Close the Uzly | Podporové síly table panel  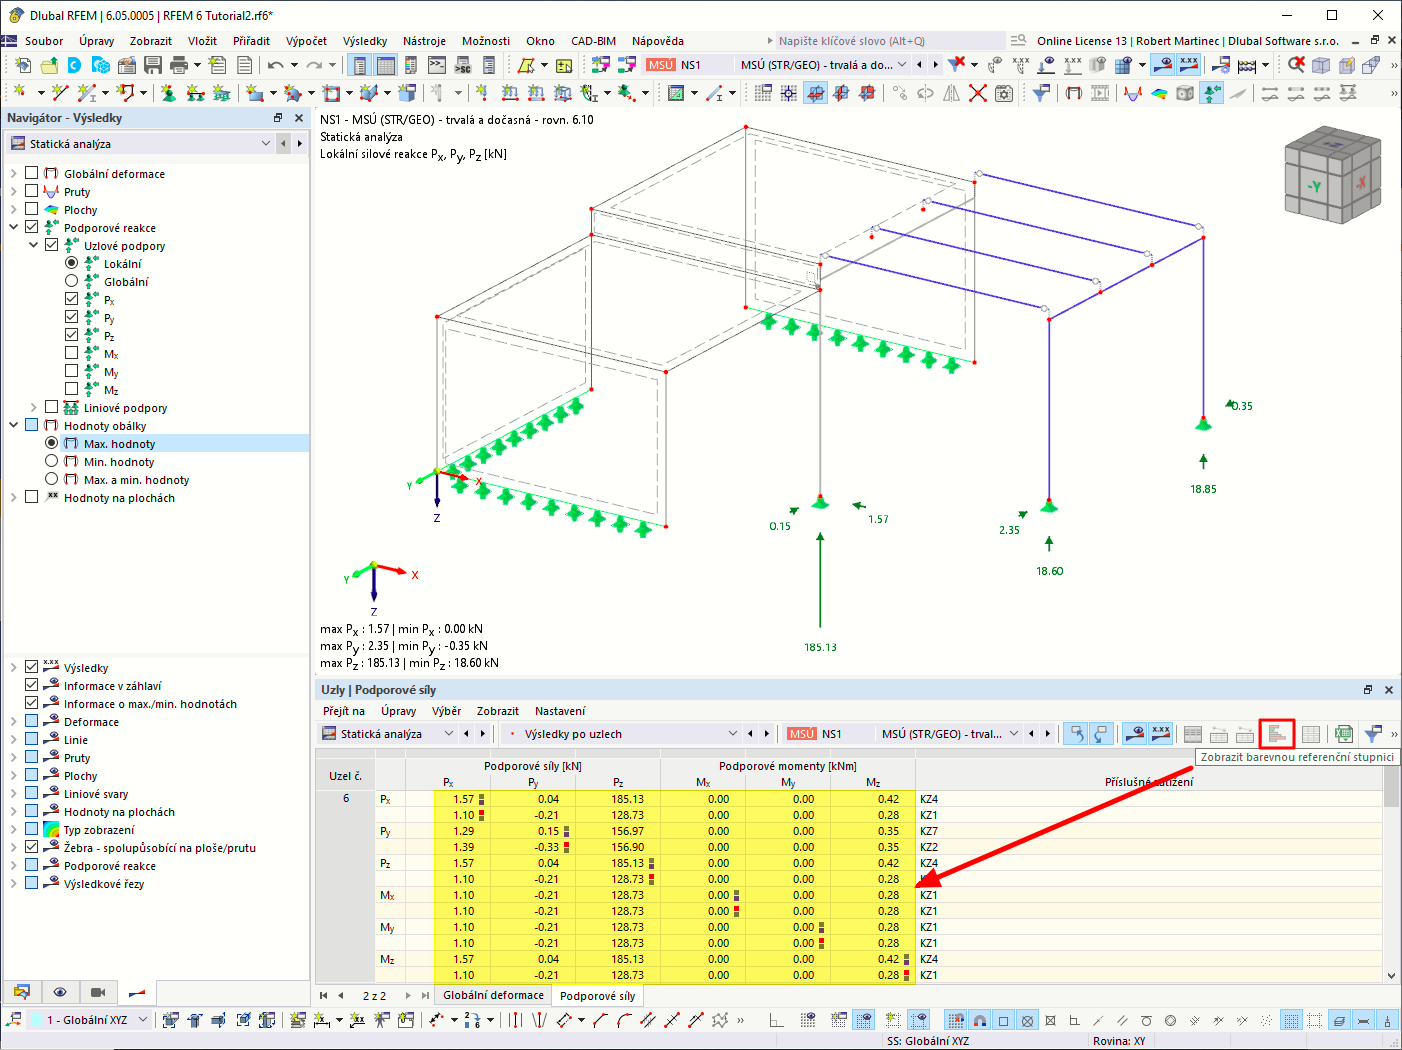[x=1388, y=690]
